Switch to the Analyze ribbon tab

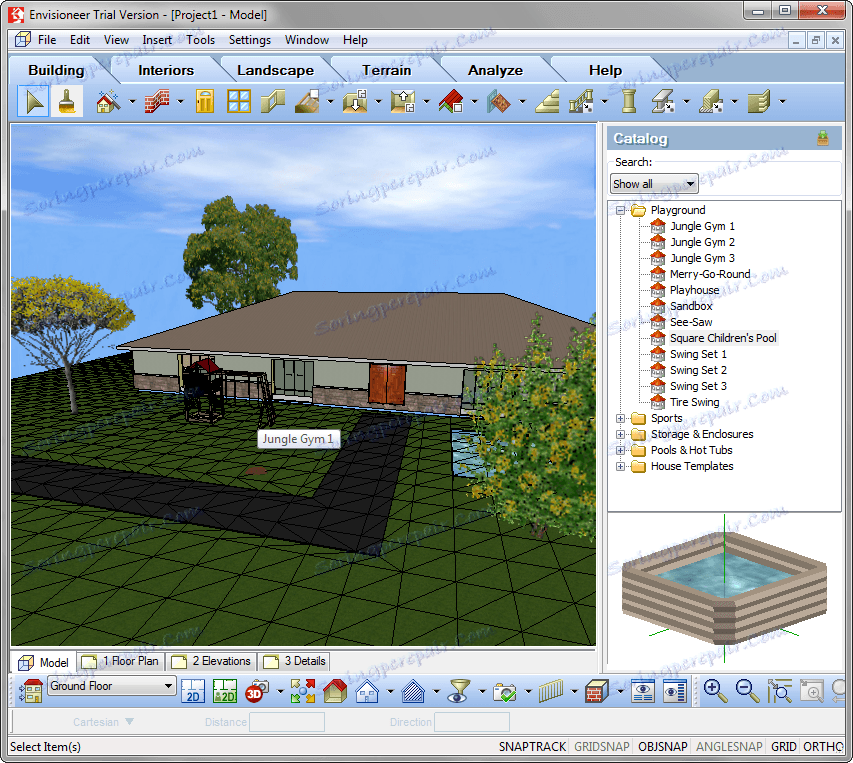click(x=495, y=70)
